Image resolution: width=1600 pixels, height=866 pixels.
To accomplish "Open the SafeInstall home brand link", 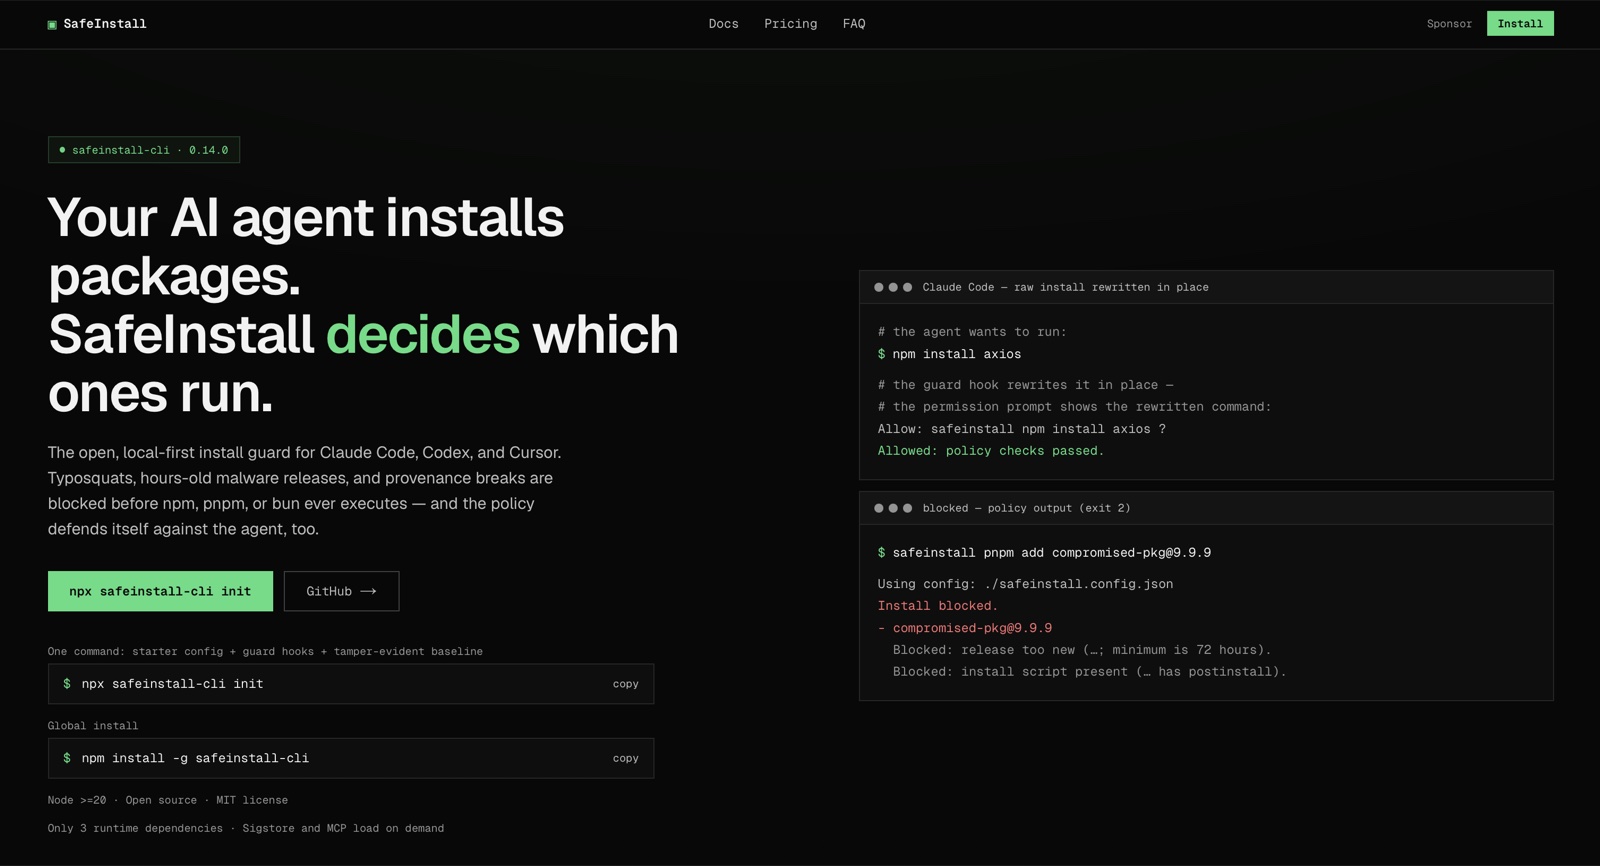I will pos(97,24).
